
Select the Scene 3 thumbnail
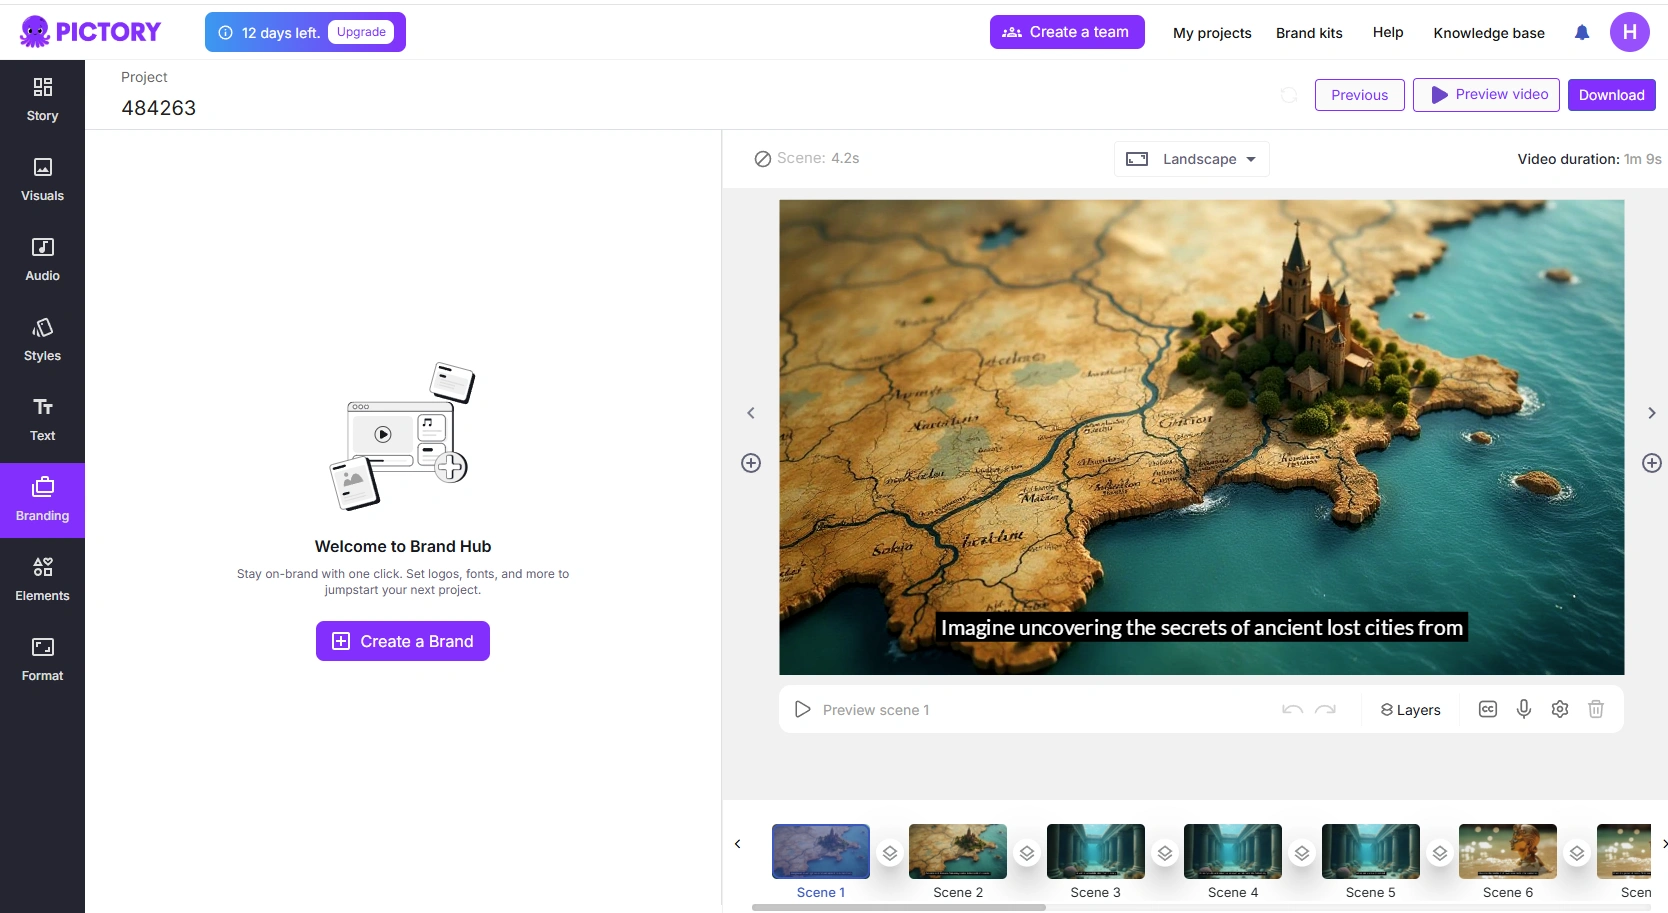[x=1095, y=851]
